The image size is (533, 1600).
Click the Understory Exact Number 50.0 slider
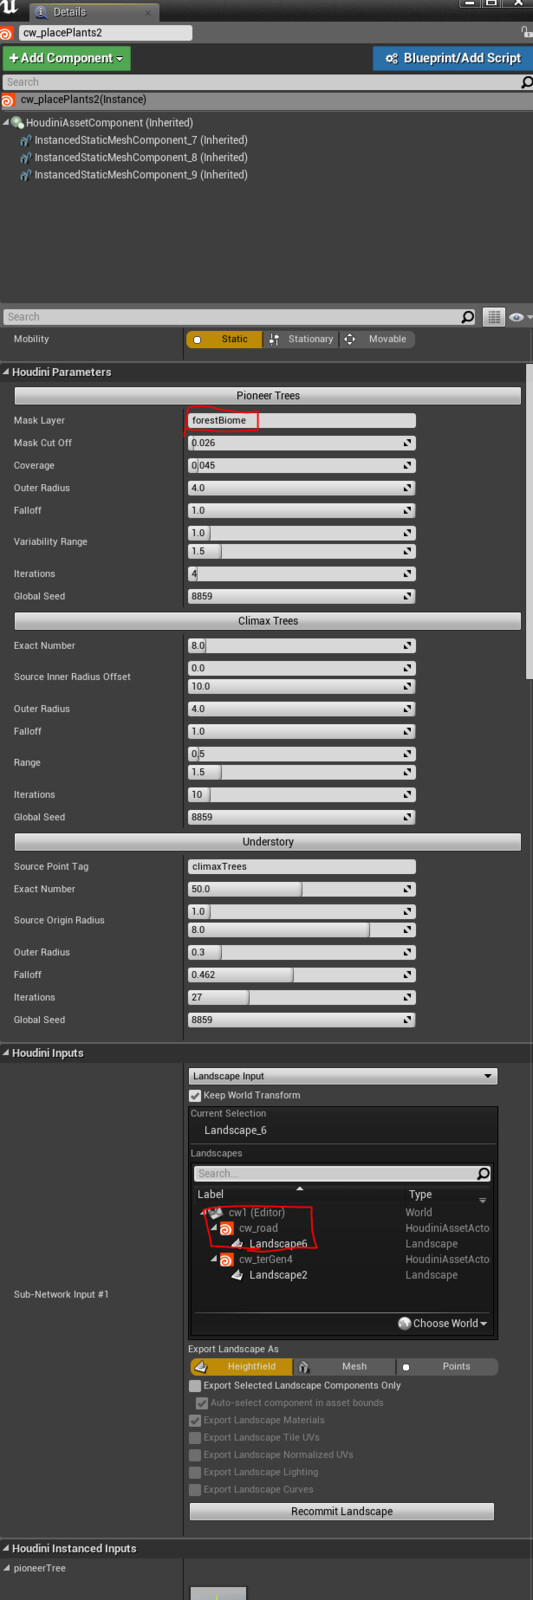tap(302, 889)
